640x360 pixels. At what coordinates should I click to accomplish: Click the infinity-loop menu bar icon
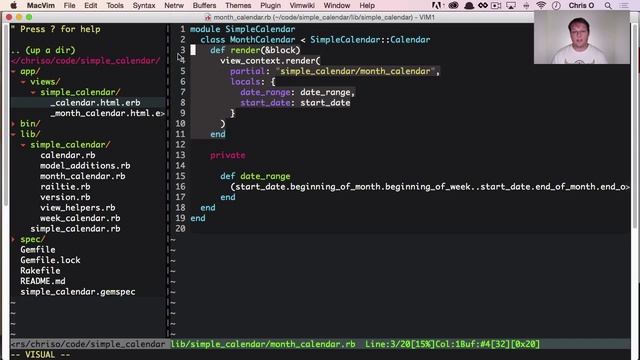[483, 5]
